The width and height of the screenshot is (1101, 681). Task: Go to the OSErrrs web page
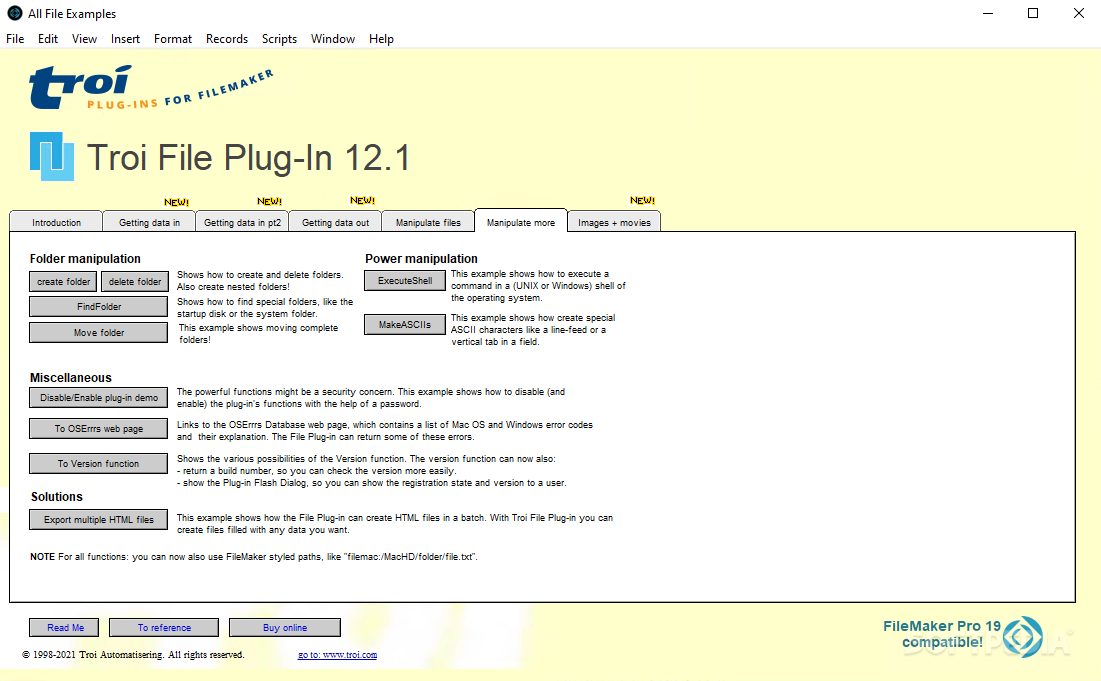click(x=98, y=428)
